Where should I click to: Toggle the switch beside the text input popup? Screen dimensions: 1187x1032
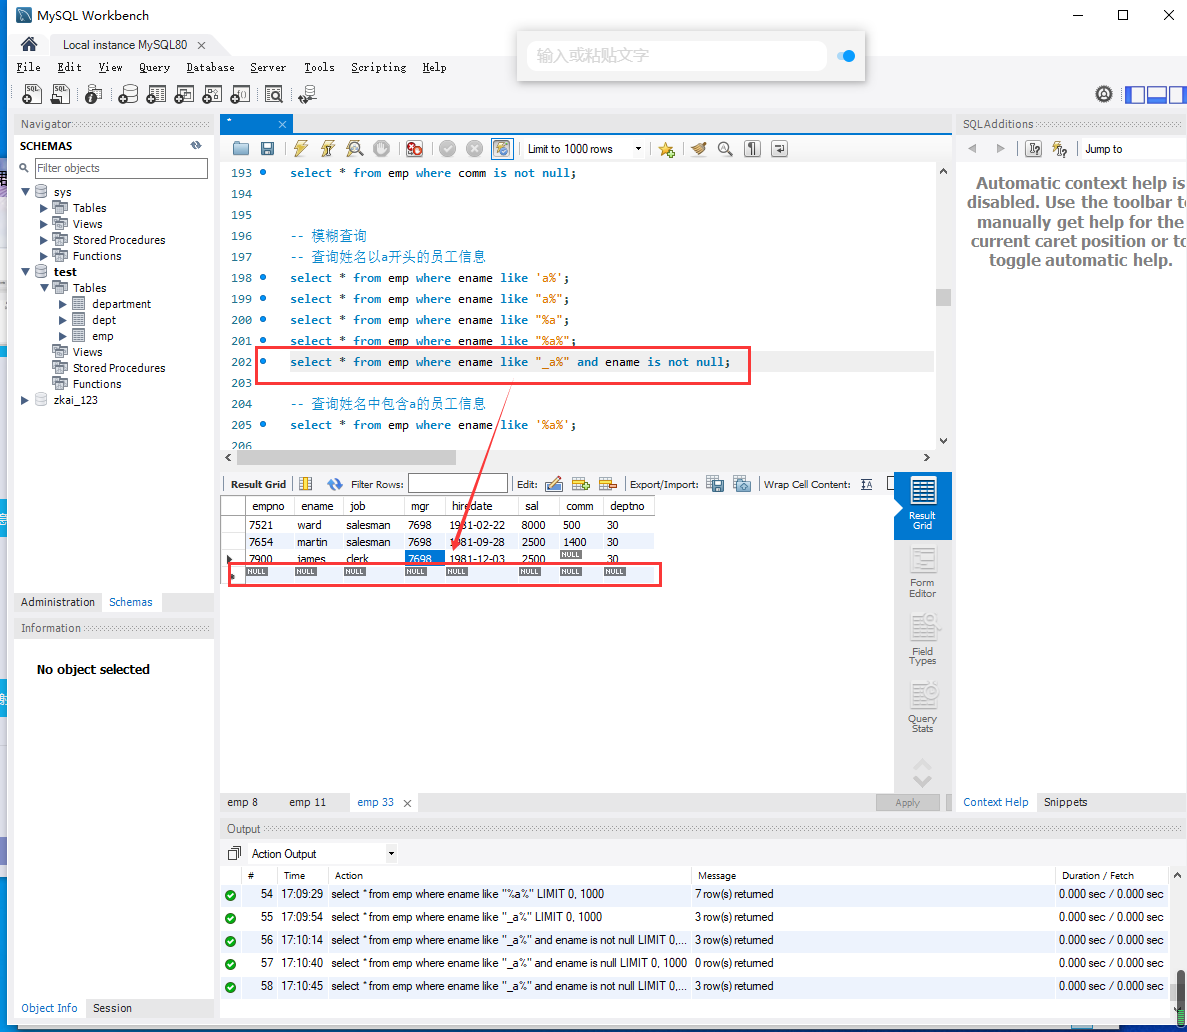(846, 56)
